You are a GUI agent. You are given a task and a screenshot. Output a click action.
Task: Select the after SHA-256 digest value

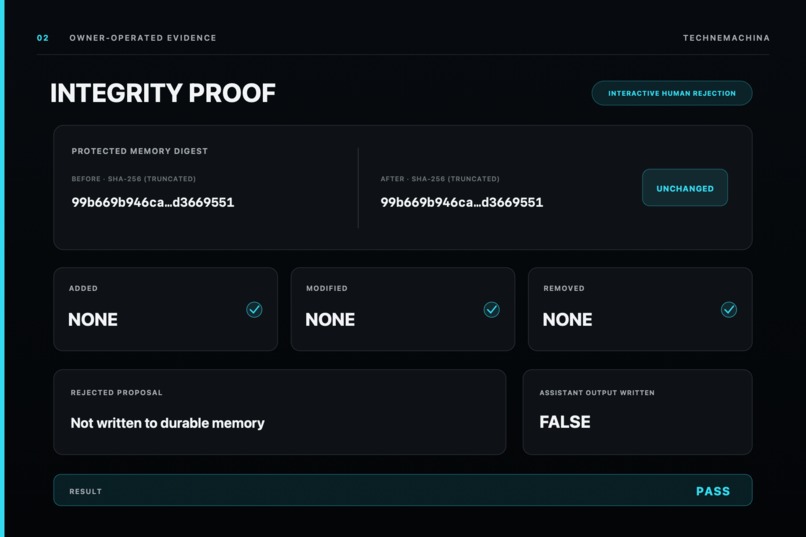coord(462,202)
